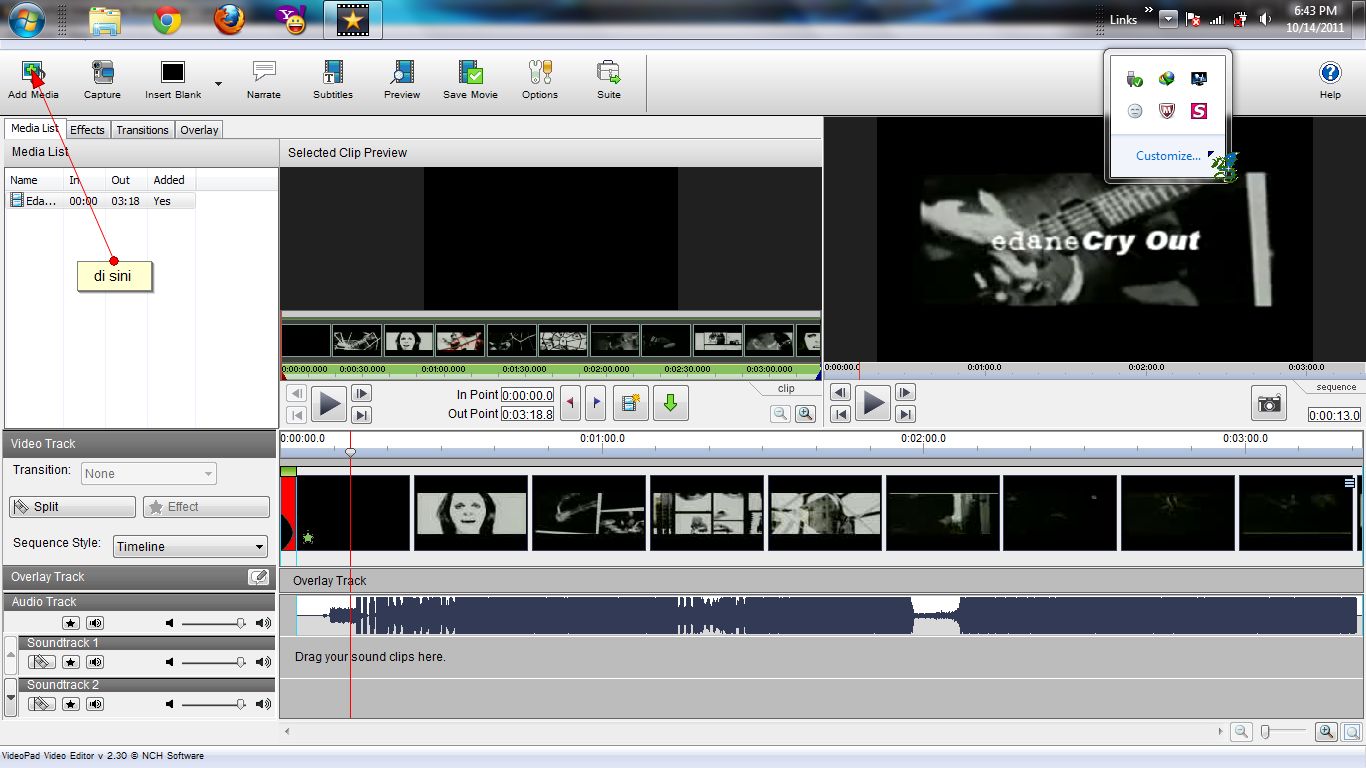The height and width of the screenshot is (768, 1366).
Task: Zoom out the sequence timeline
Action: 1241,732
